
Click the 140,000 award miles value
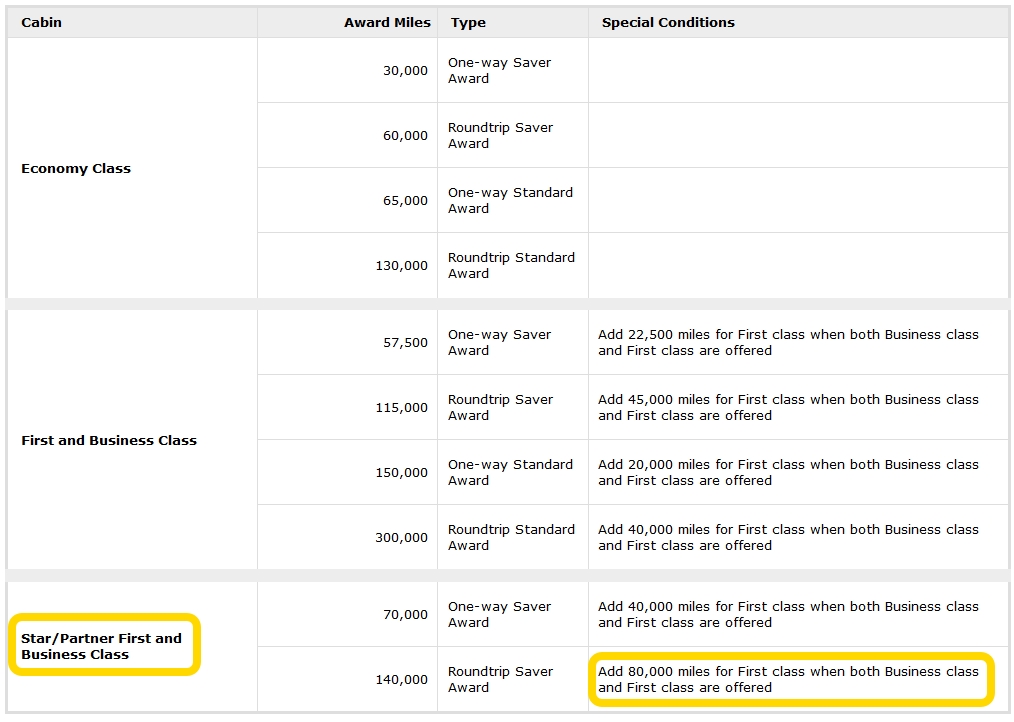click(x=401, y=680)
